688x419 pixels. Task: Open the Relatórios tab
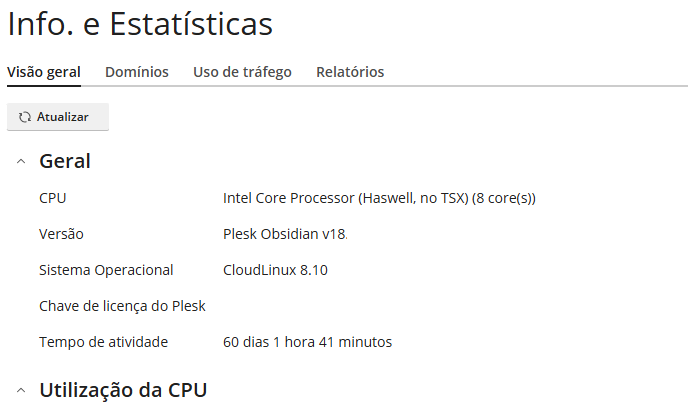[350, 72]
